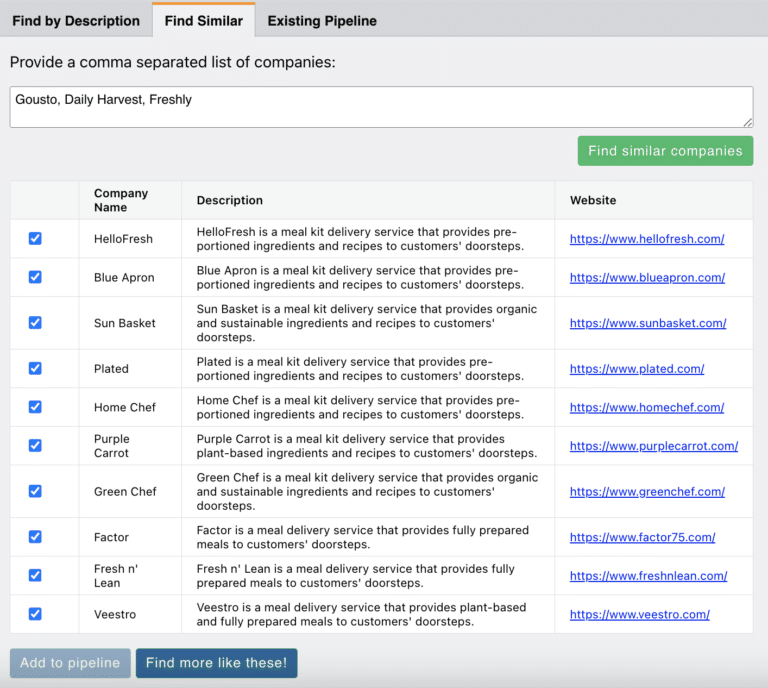Viewport: 768px width, 688px height.
Task: Toggle the Purple Carrot checkbox
Action: [x=35, y=445]
